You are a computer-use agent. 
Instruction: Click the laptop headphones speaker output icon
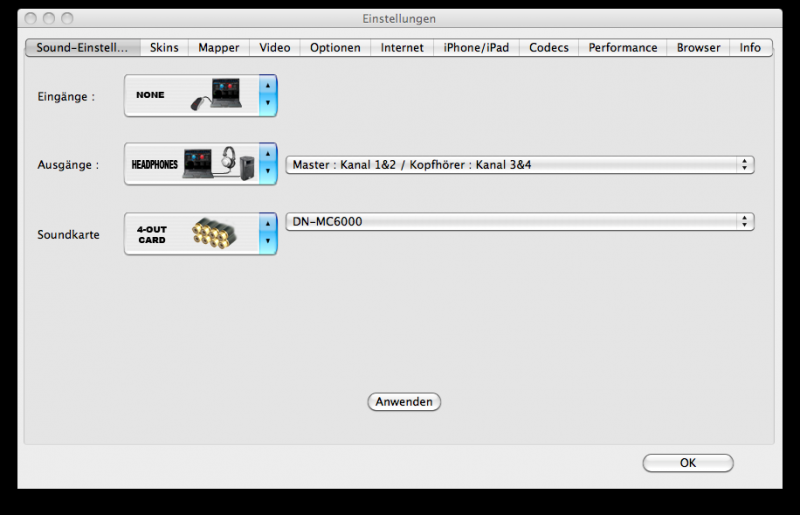click(218, 163)
